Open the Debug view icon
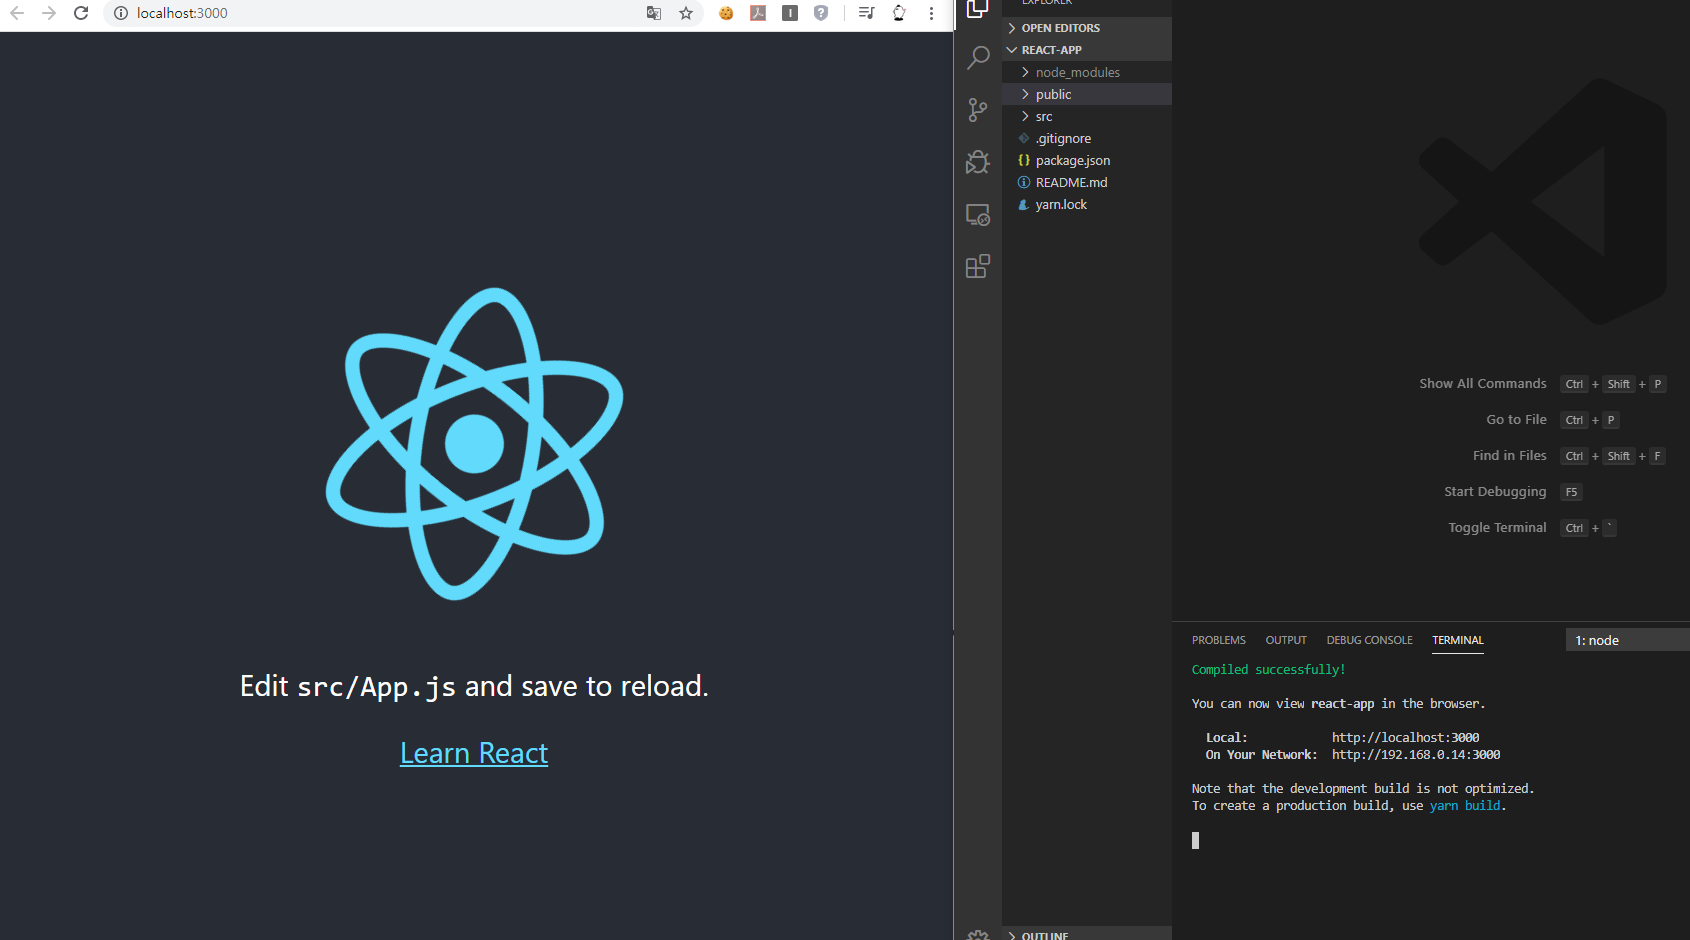1690x940 pixels. 978,162
